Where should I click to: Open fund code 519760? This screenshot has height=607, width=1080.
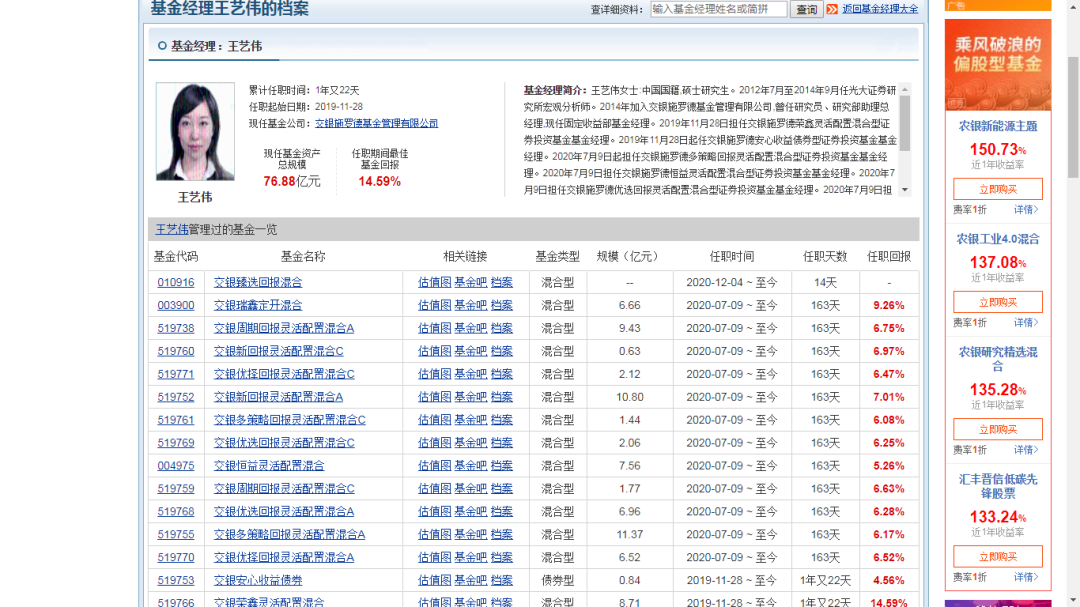point(176,351)
